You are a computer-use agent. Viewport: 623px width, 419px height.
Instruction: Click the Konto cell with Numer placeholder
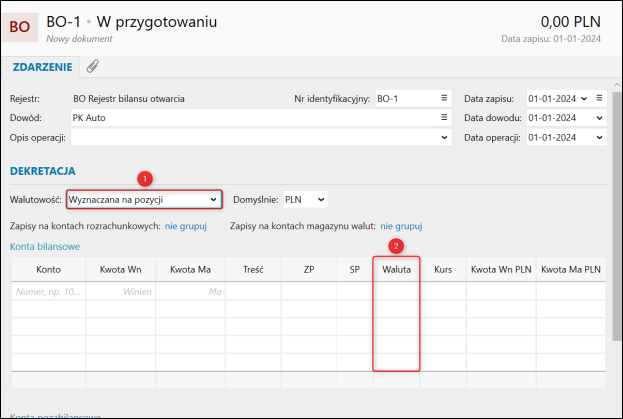pos(48,292)
